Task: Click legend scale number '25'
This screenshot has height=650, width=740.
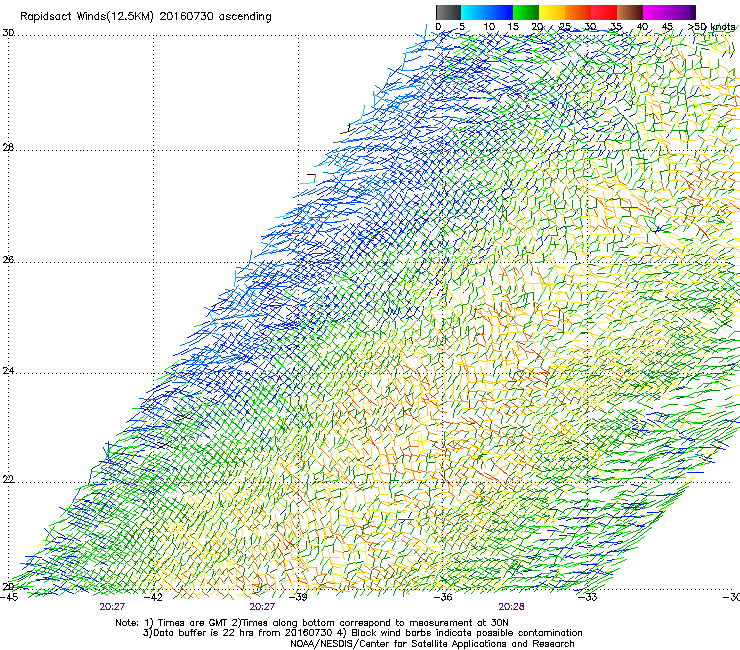Action: coord(564,27)
